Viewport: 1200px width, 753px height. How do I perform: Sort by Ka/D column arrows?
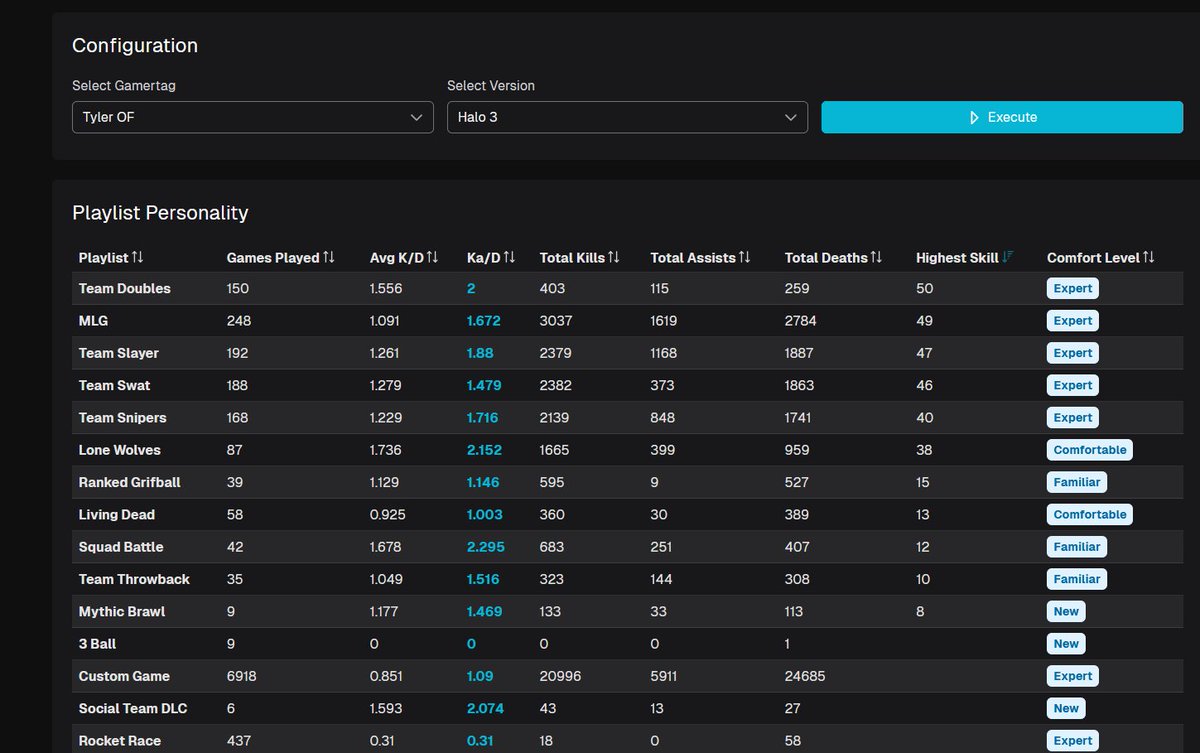(509, 257)
